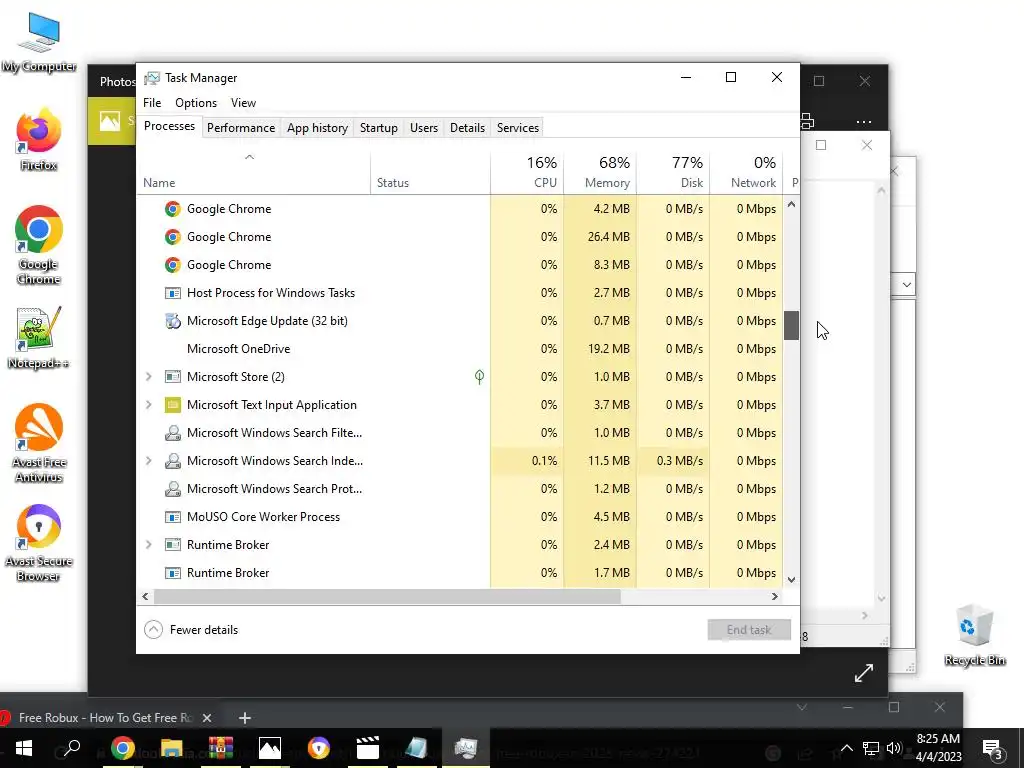
Task: Show hidden tray icons chevron
Action: [846, 748]
